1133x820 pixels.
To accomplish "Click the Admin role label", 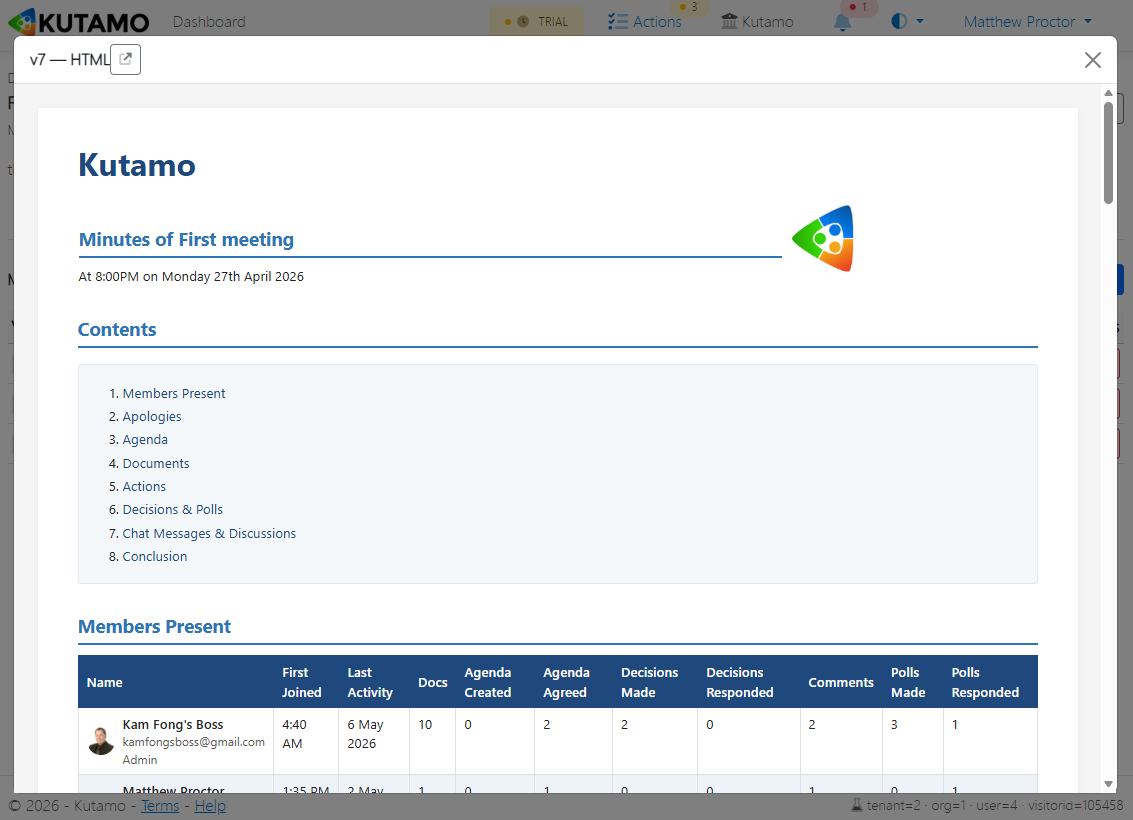I will [139, 759].
